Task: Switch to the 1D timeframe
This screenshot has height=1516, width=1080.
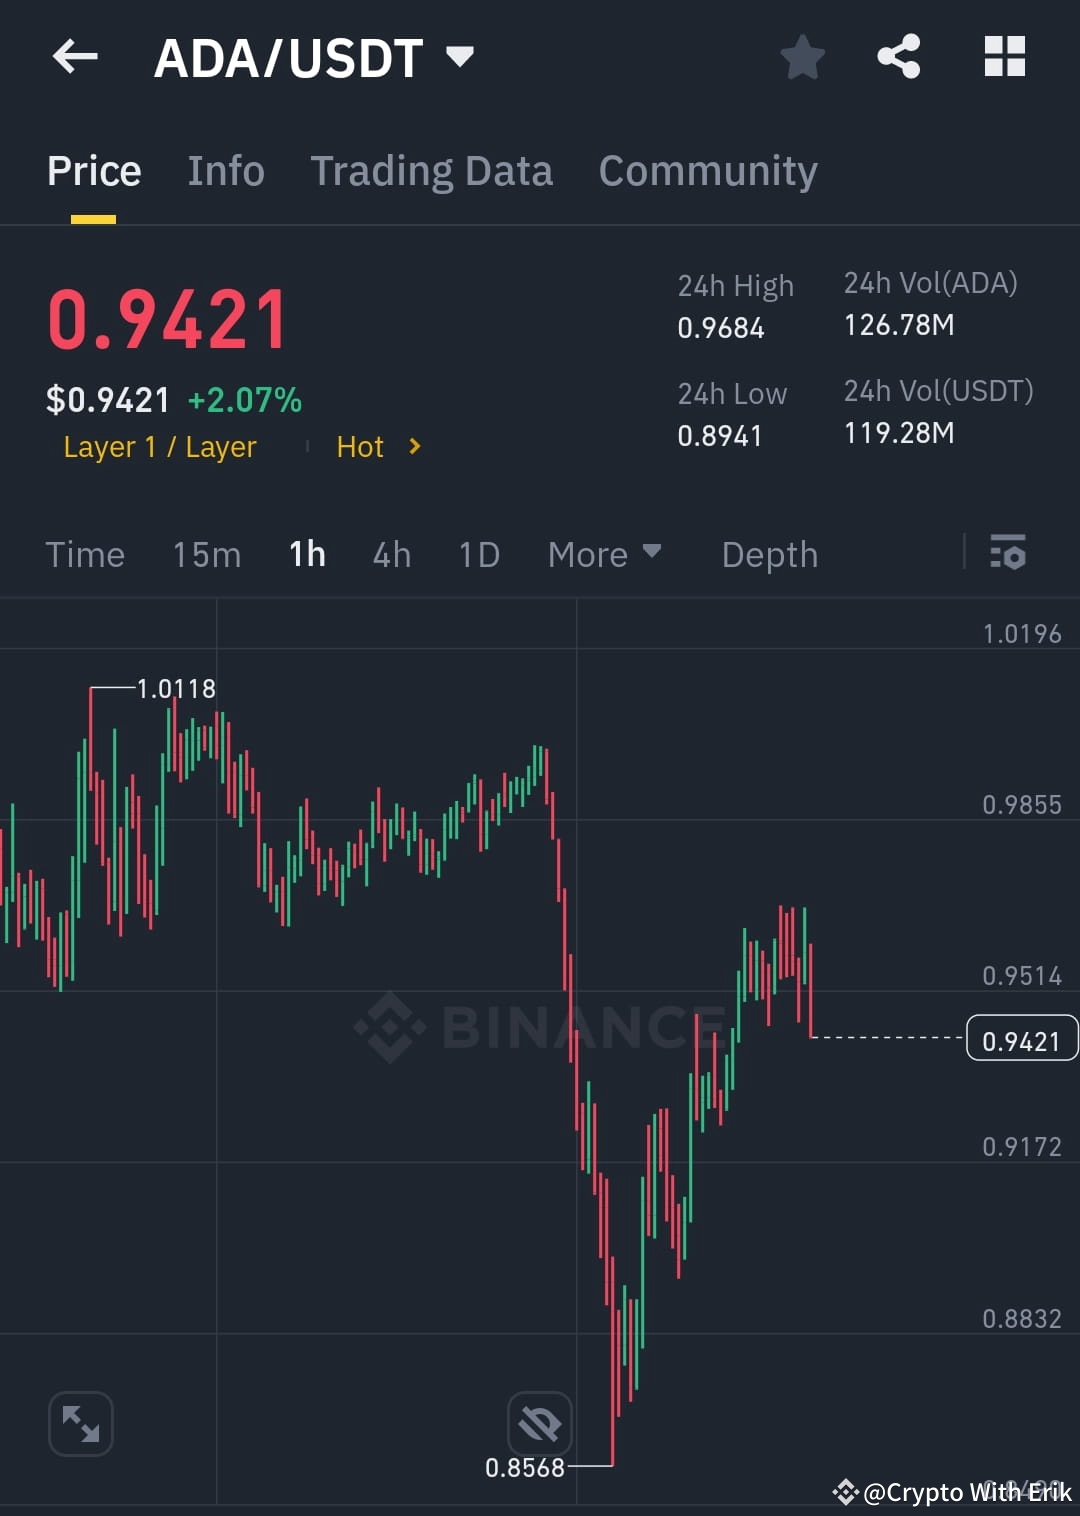Action: pyautogui.click(x=478, y=554)
